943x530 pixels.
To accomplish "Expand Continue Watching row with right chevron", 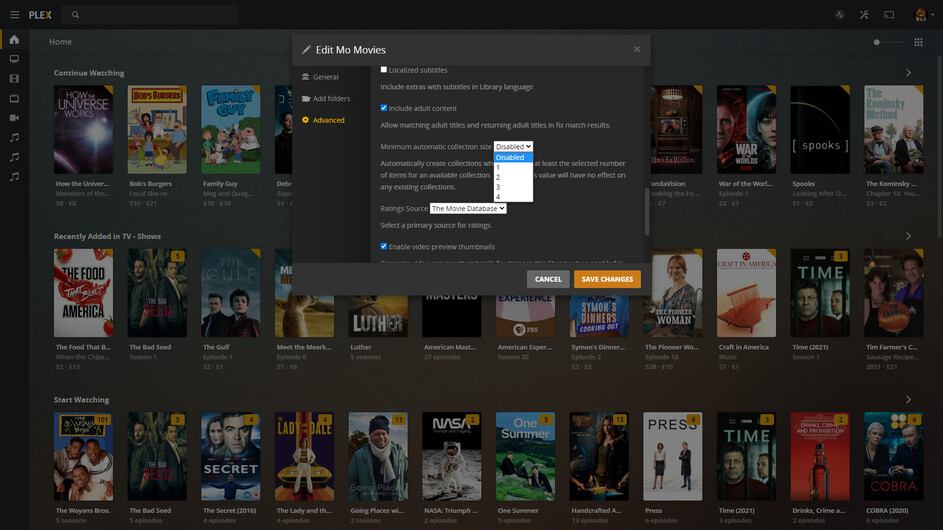I will click(x=908, y=73).
